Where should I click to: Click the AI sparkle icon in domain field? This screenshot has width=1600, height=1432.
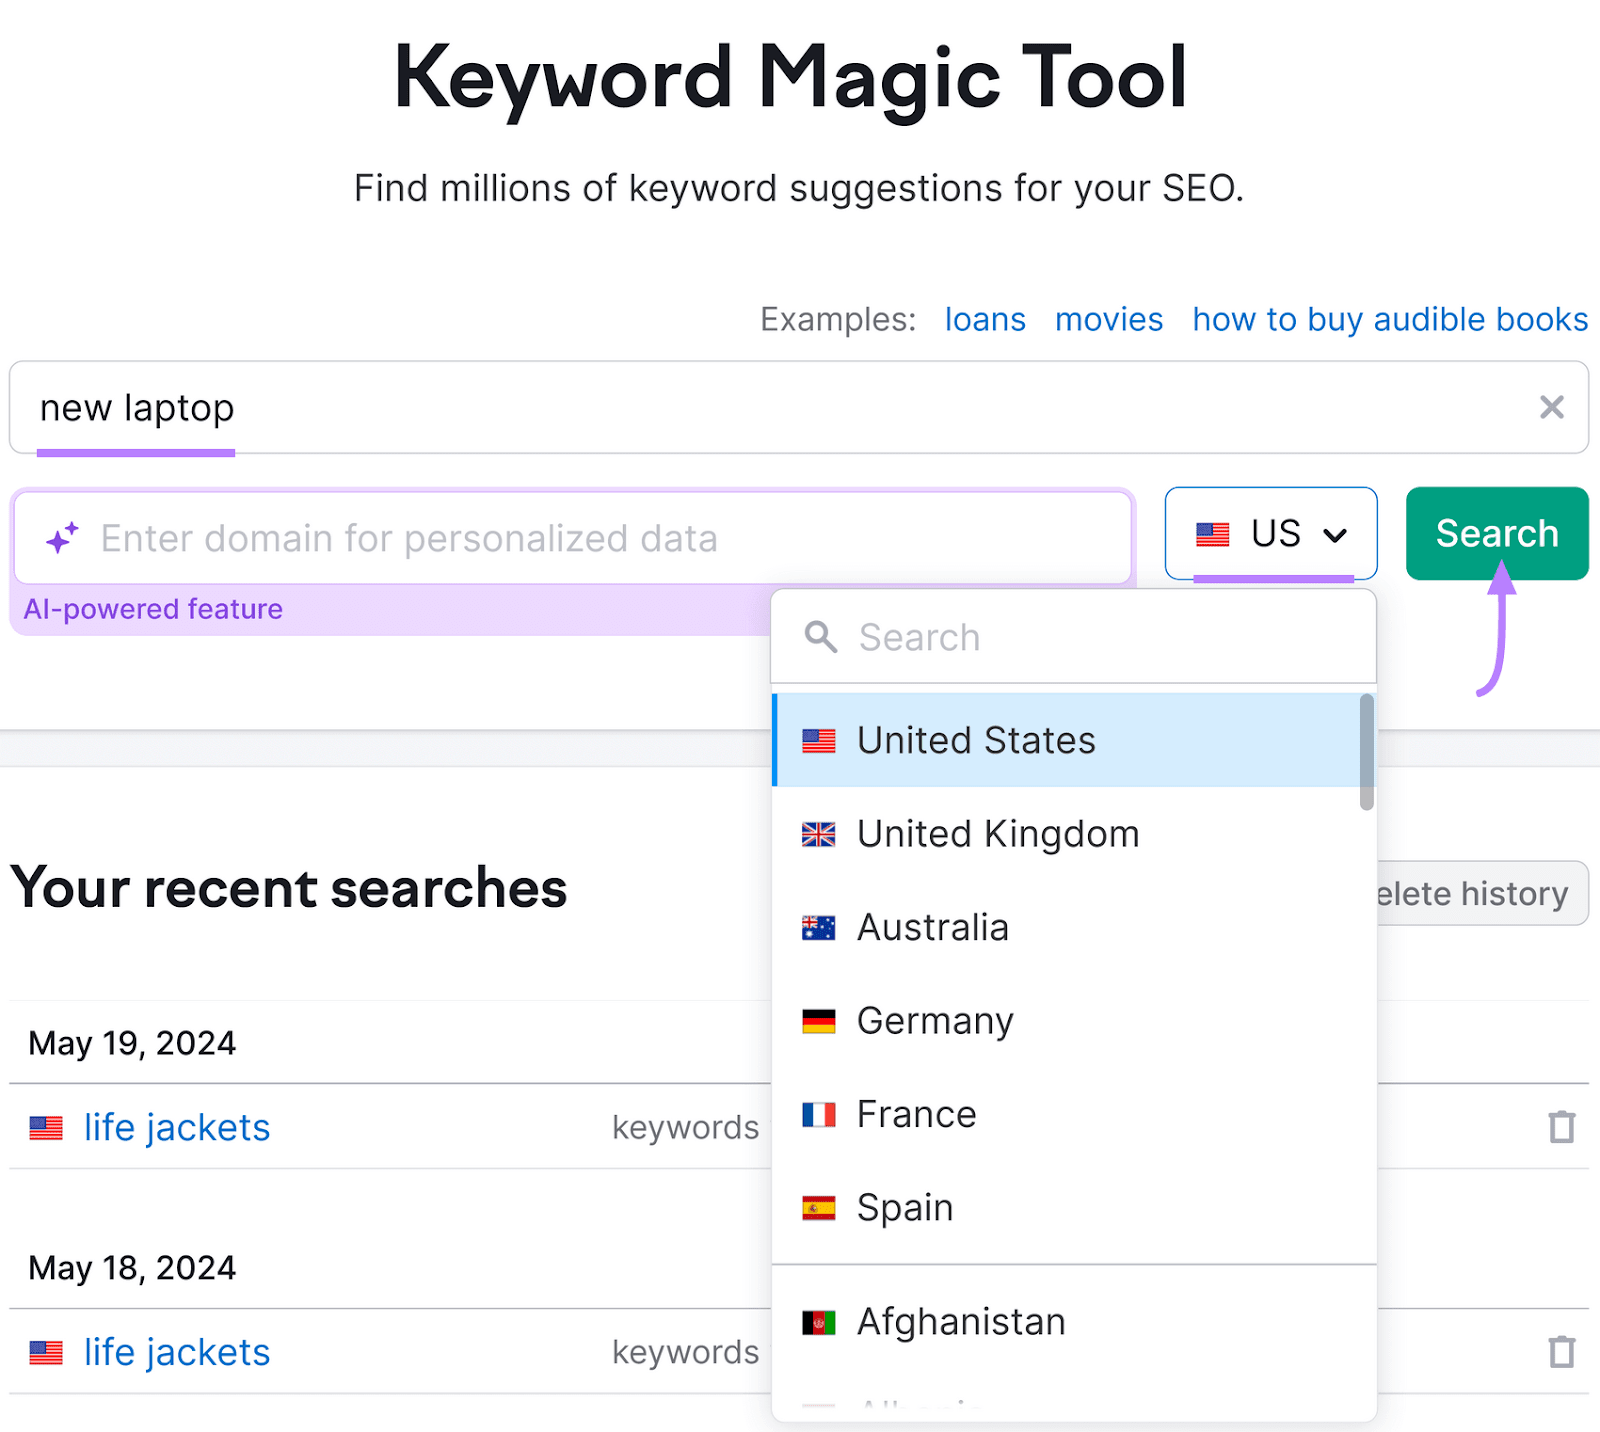pyautogui.click(x=62, y=538)
